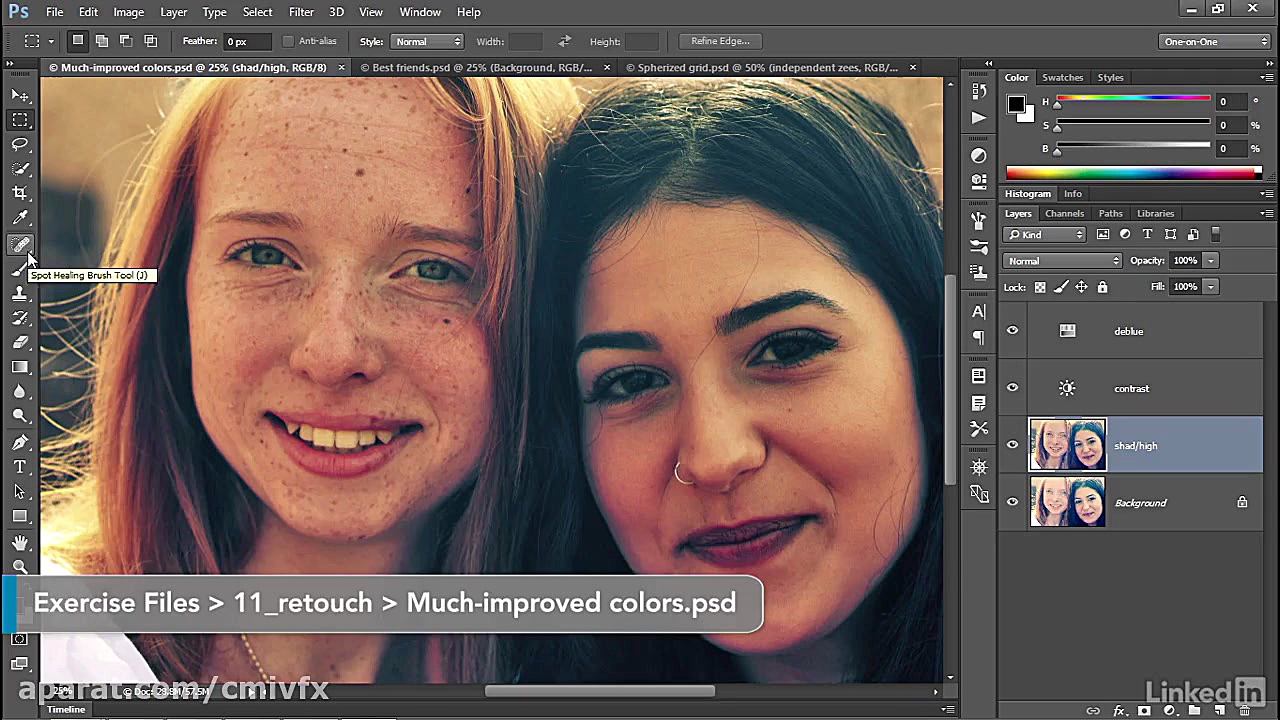Select the Horizontal Type tool
Viewport: 1280px width, 720px height.
click(x=20, y=467)
